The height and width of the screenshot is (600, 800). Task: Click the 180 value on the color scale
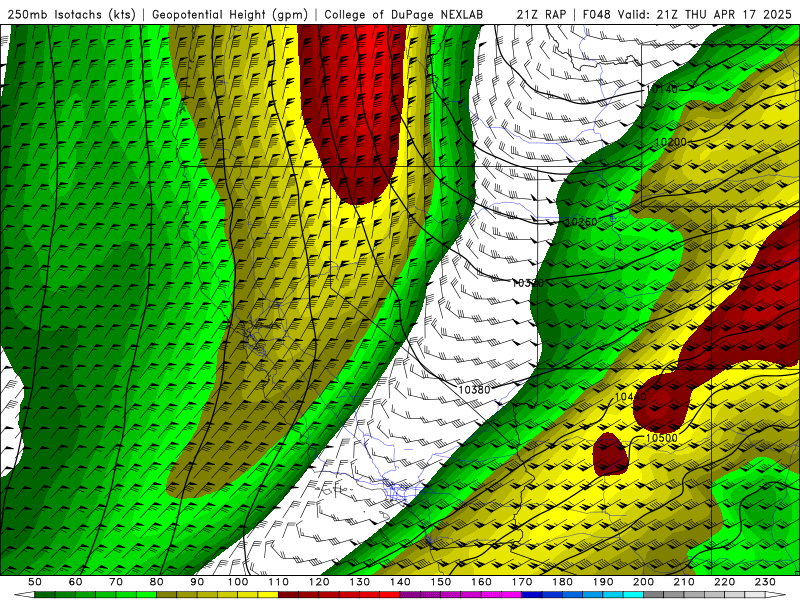coord(562,582)
